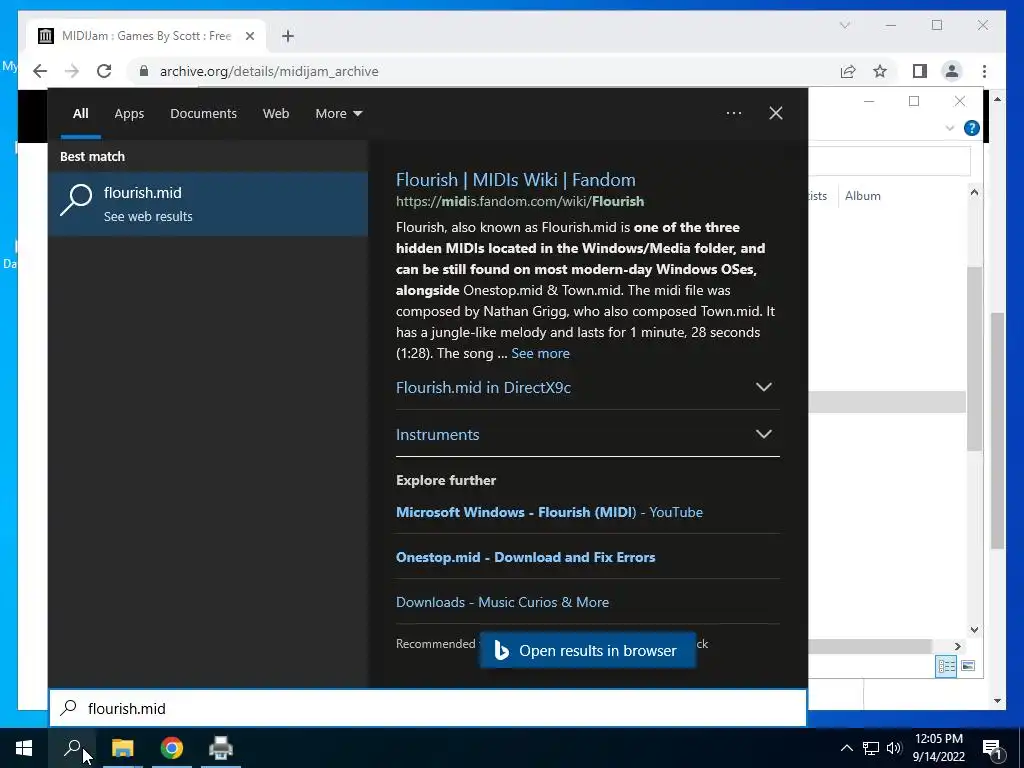This screenshot has width=1024, height=768.
Task: Click background window list scroll down arrow
Action: point(974,630)
